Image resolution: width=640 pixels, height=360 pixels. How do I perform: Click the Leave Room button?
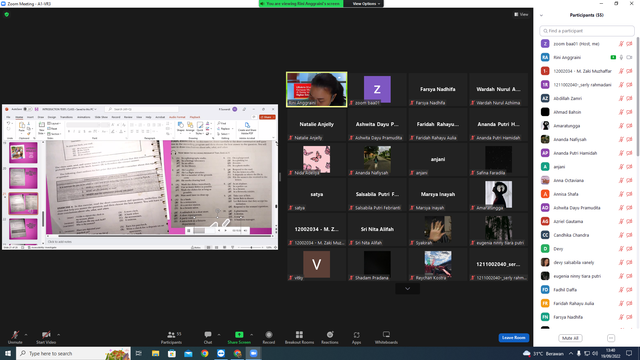tap(513, 338)
